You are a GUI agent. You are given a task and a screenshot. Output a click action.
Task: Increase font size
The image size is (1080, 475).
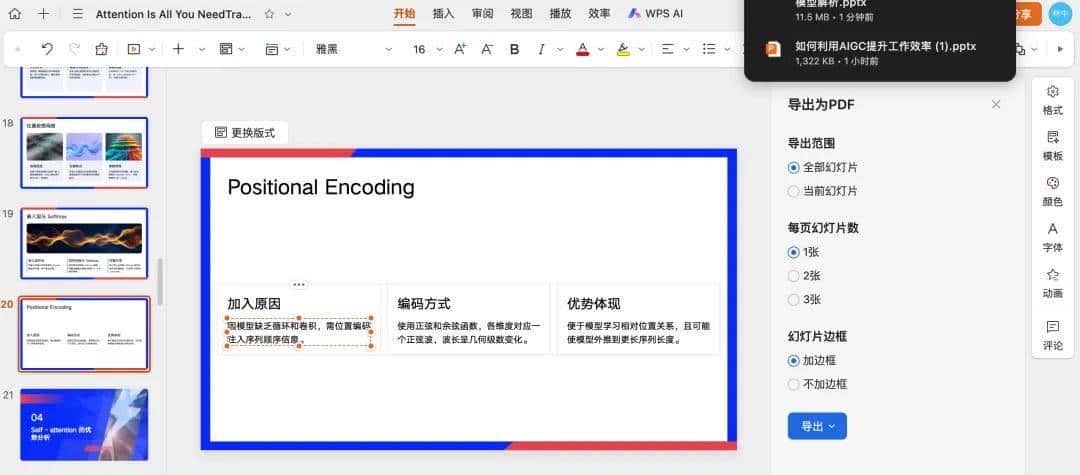(460, 49)
